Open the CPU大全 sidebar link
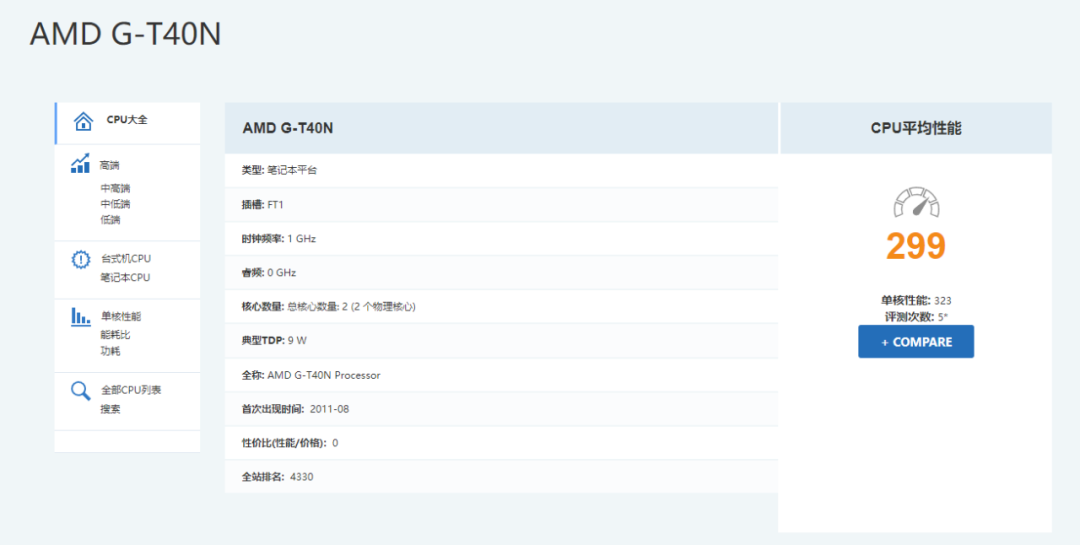Screen dimensions: 1080x545 click(127, 120)
